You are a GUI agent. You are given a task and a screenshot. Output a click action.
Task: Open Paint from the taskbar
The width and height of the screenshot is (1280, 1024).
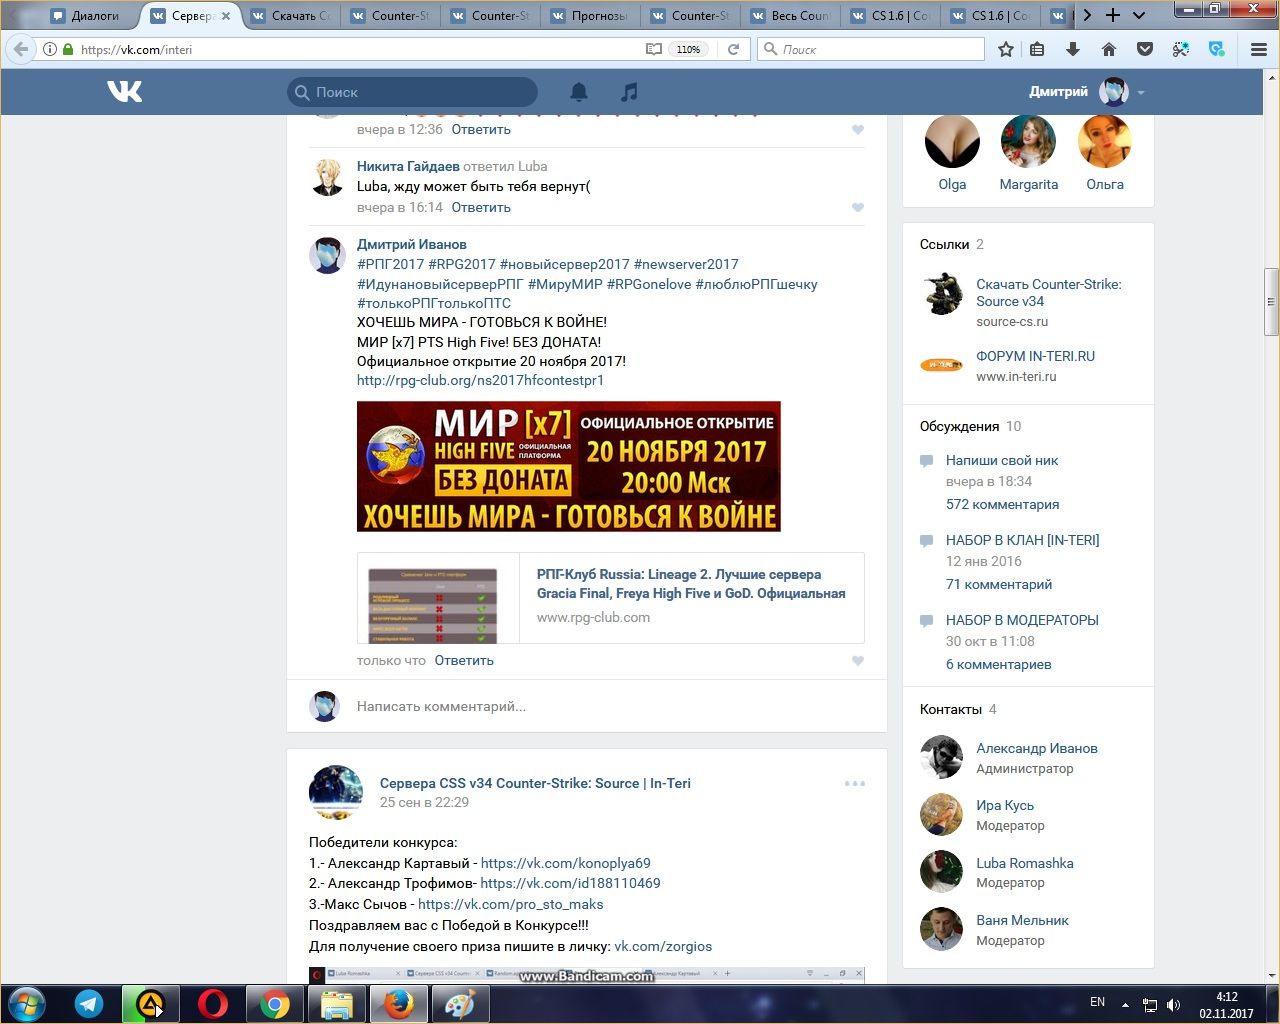point(459,1004)
